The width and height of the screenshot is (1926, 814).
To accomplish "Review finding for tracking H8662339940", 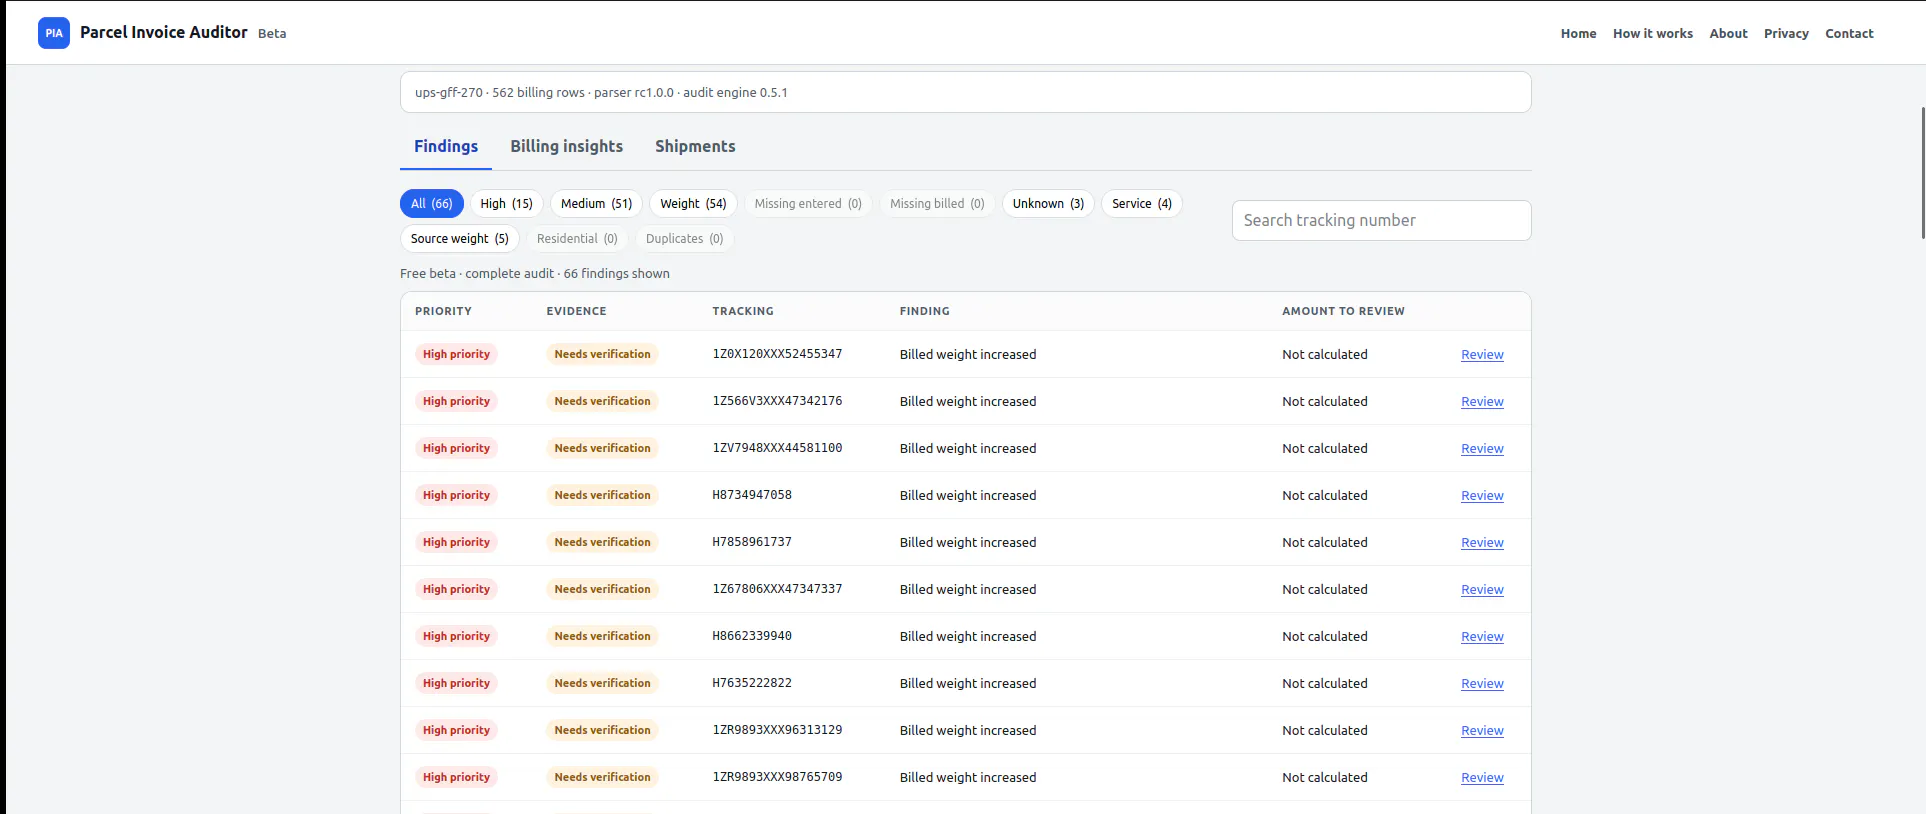I will click(1482, 637).
